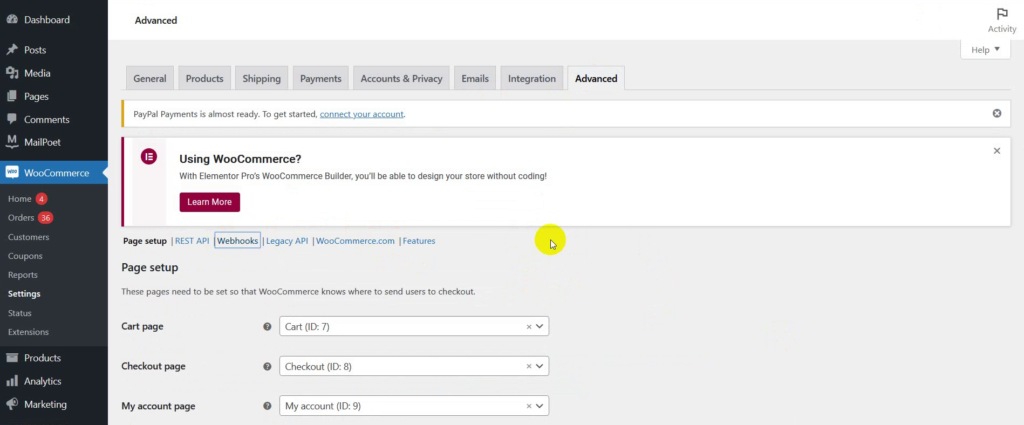1024x425 pixels.
Task: Click the Page setup heading text
Action: pos(150,268)
